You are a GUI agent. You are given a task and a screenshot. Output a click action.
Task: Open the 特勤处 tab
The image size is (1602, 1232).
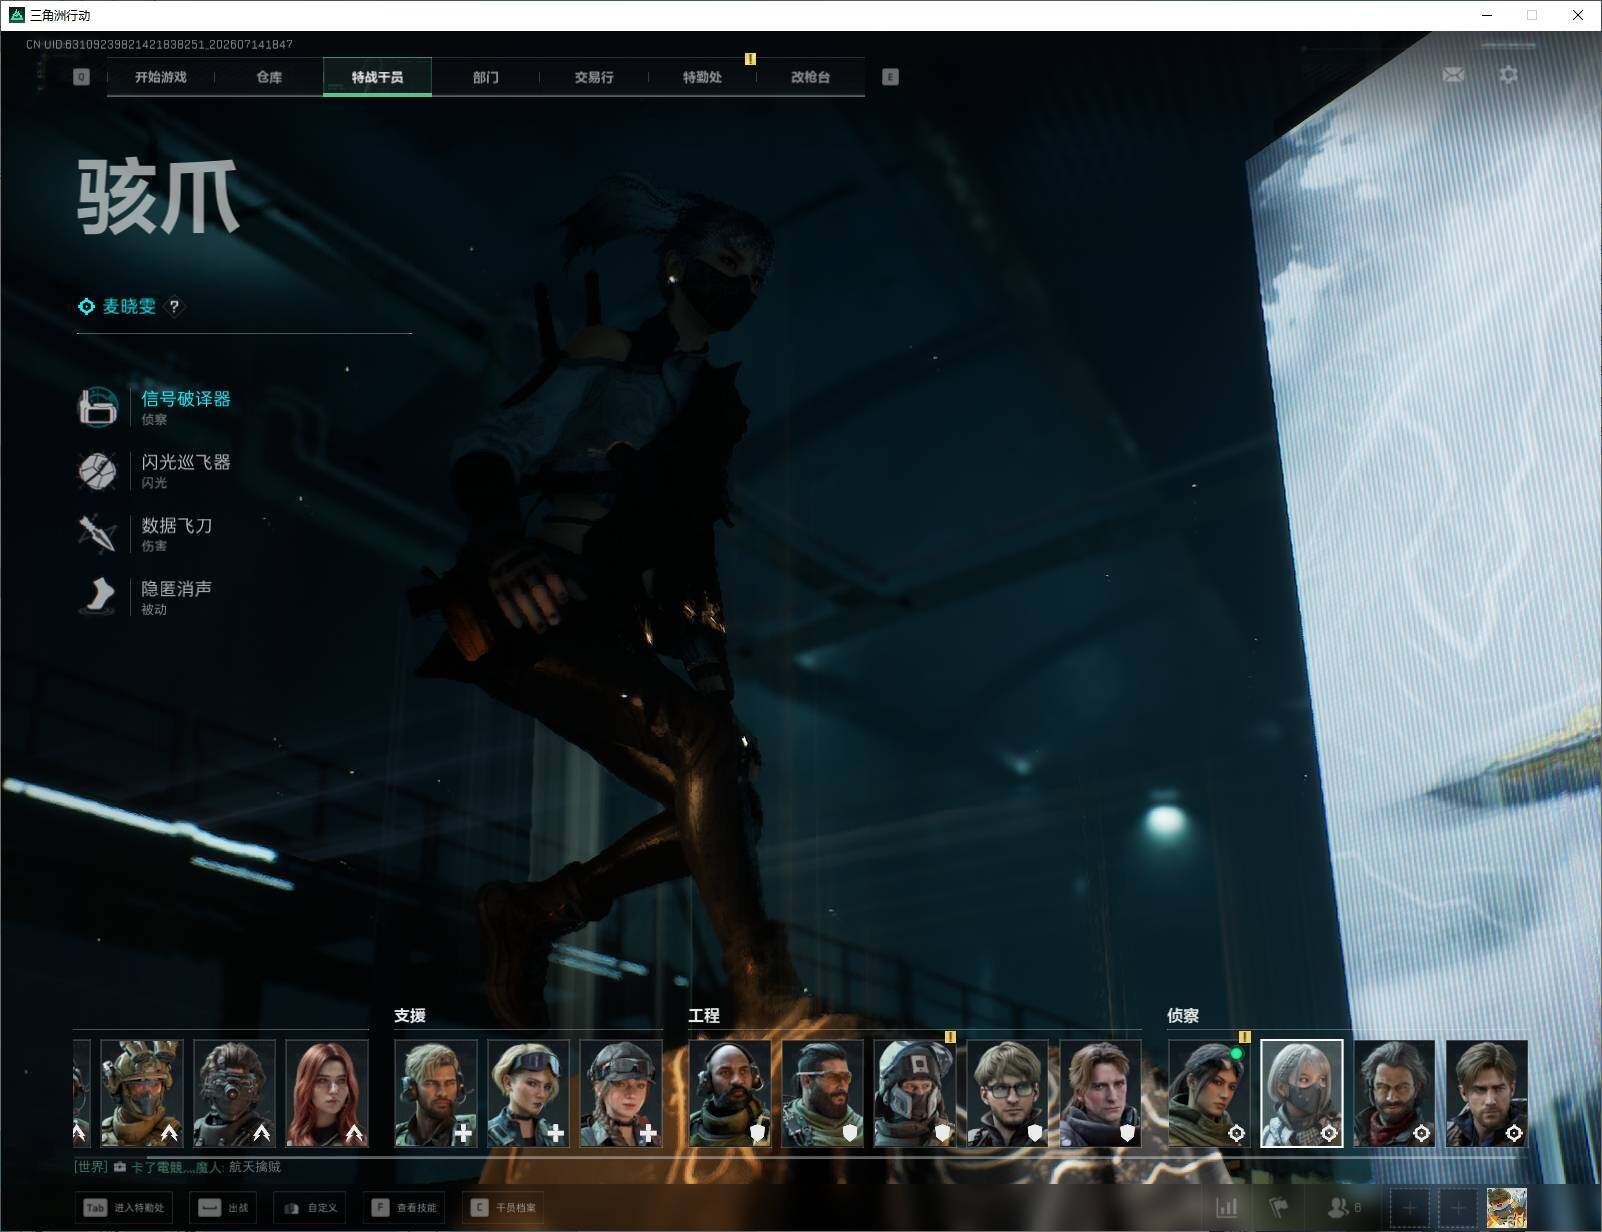pyautogui.click(x=702, y=77)
